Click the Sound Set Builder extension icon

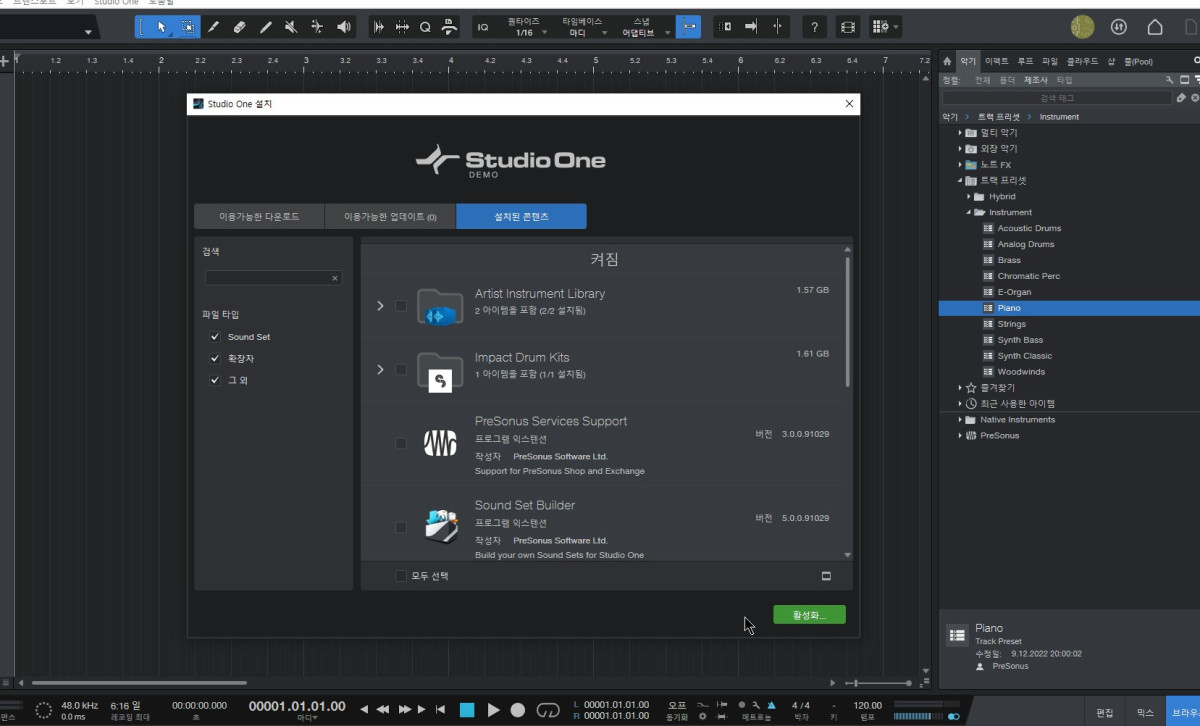click(440, 526)
